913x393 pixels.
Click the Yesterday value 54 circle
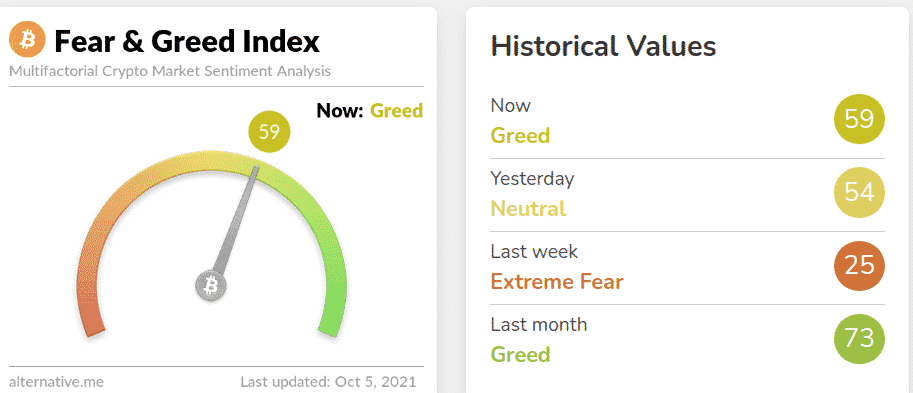[859, 193]
